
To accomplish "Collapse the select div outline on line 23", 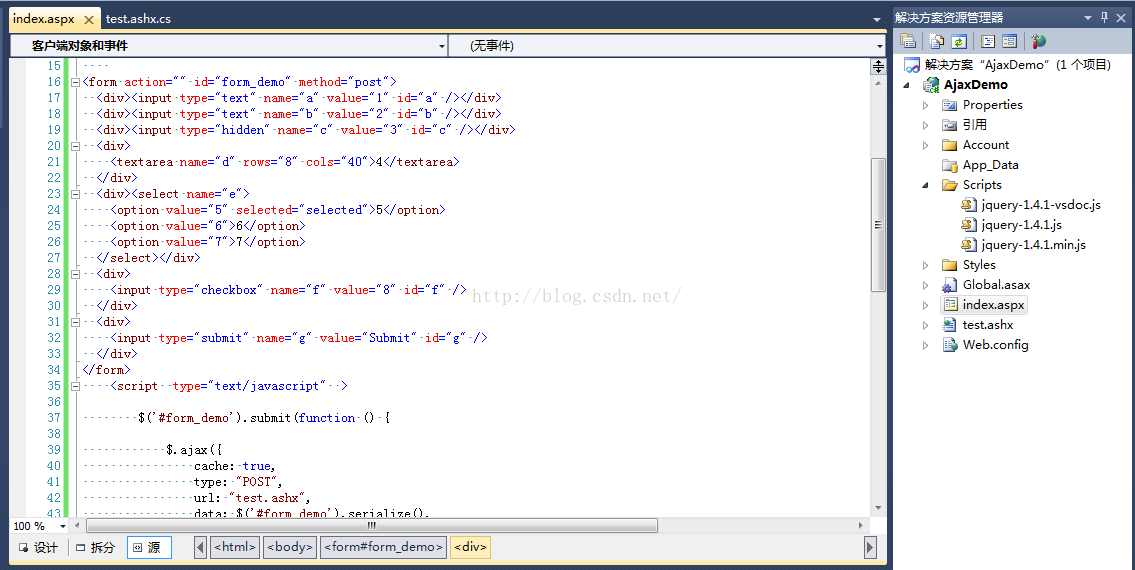I will (x=75, y=194).
